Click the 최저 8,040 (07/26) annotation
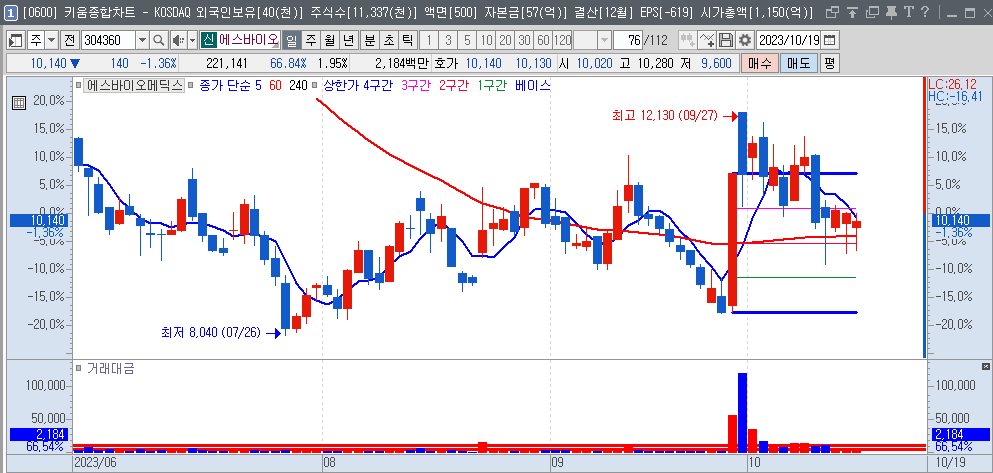The image size is (993, 473). 212,333
